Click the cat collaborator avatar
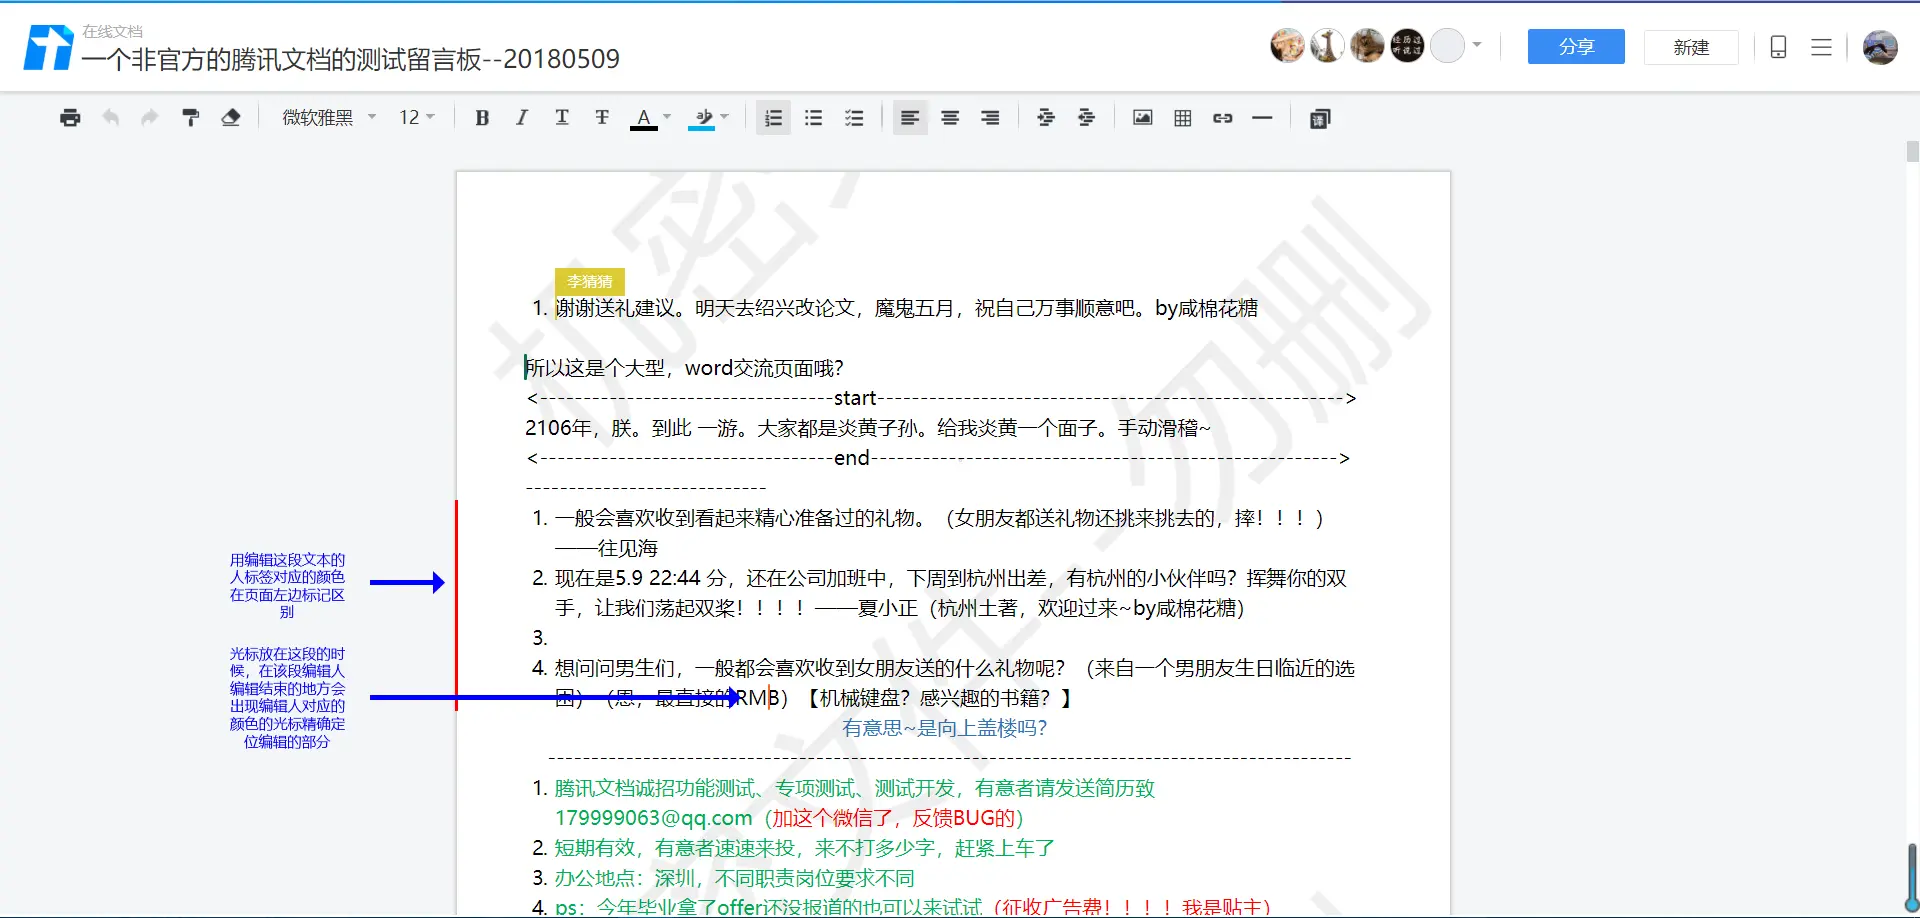The width and height of the screenshot is (1920, 918). coord(1367,45)
